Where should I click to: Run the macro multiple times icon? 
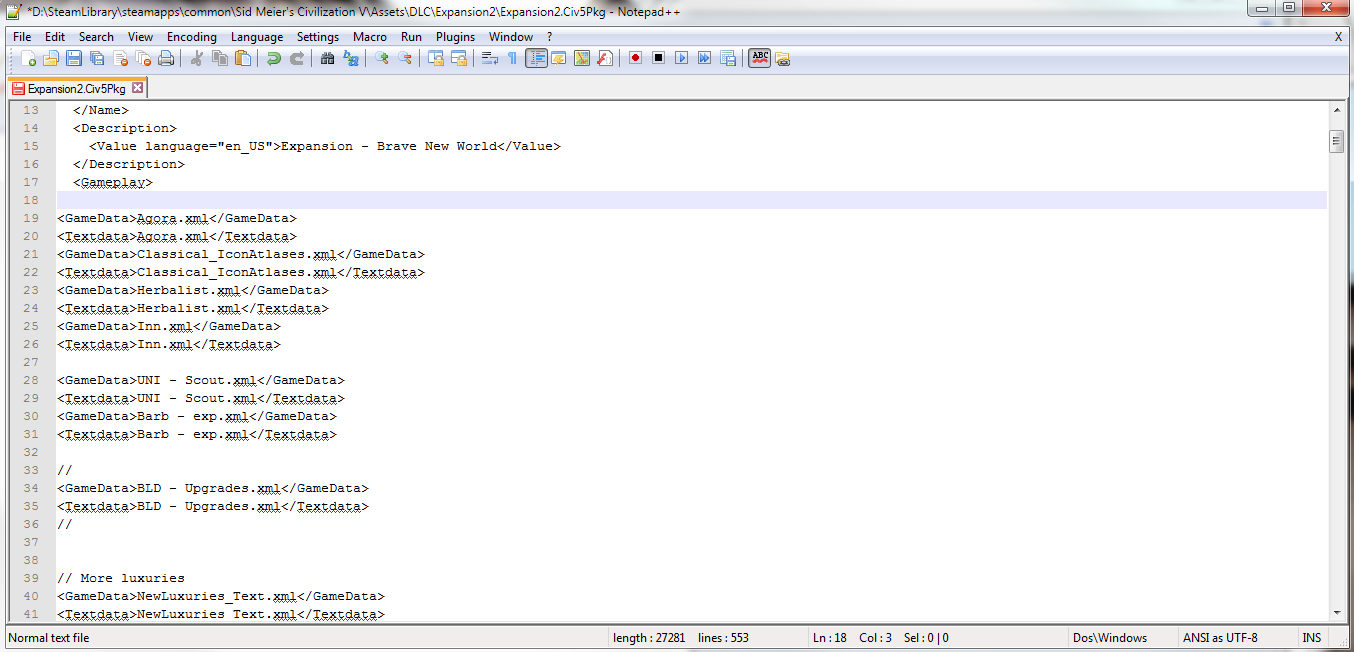tap(704, 58)
